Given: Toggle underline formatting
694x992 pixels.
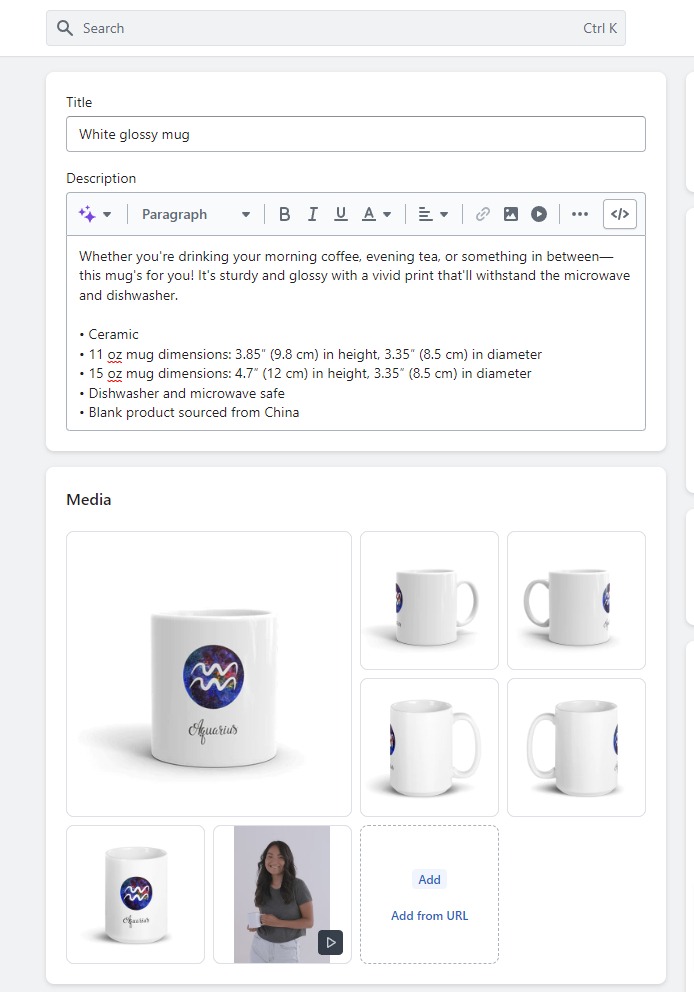Looking at the screenshot, I should [x=340, y=214].
